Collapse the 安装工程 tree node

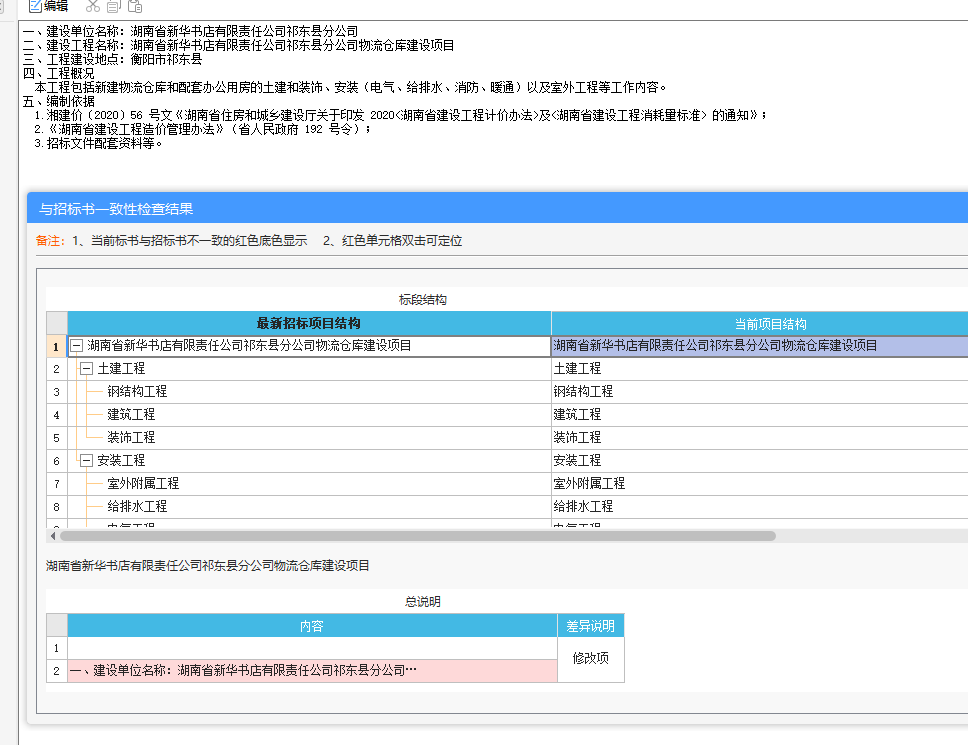(x=86, y=460)
